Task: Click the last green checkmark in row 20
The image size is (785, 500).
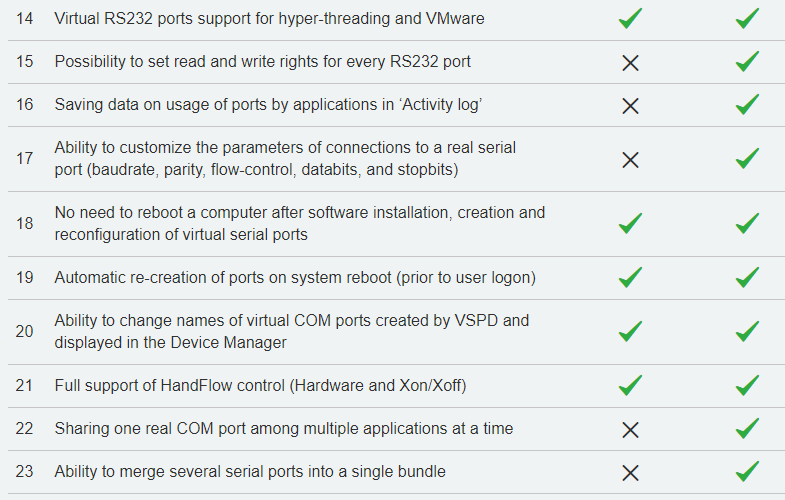Action: [x=747, y=331]
